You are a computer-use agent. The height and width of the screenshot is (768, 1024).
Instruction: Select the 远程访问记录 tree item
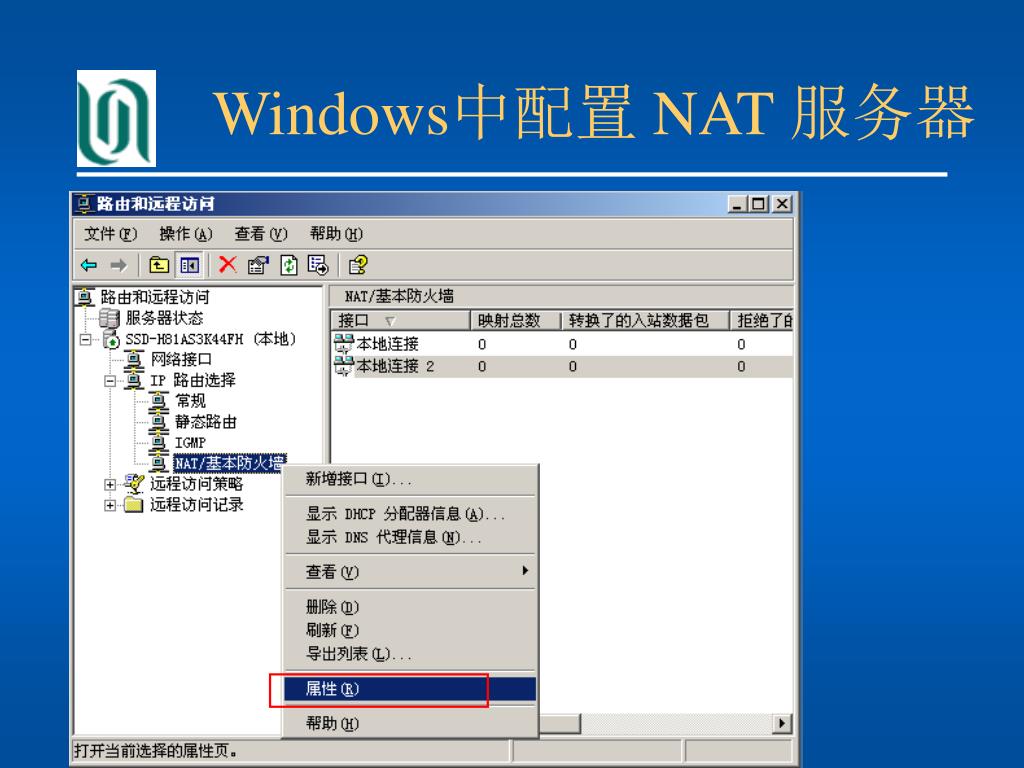[x=197, y=505]
